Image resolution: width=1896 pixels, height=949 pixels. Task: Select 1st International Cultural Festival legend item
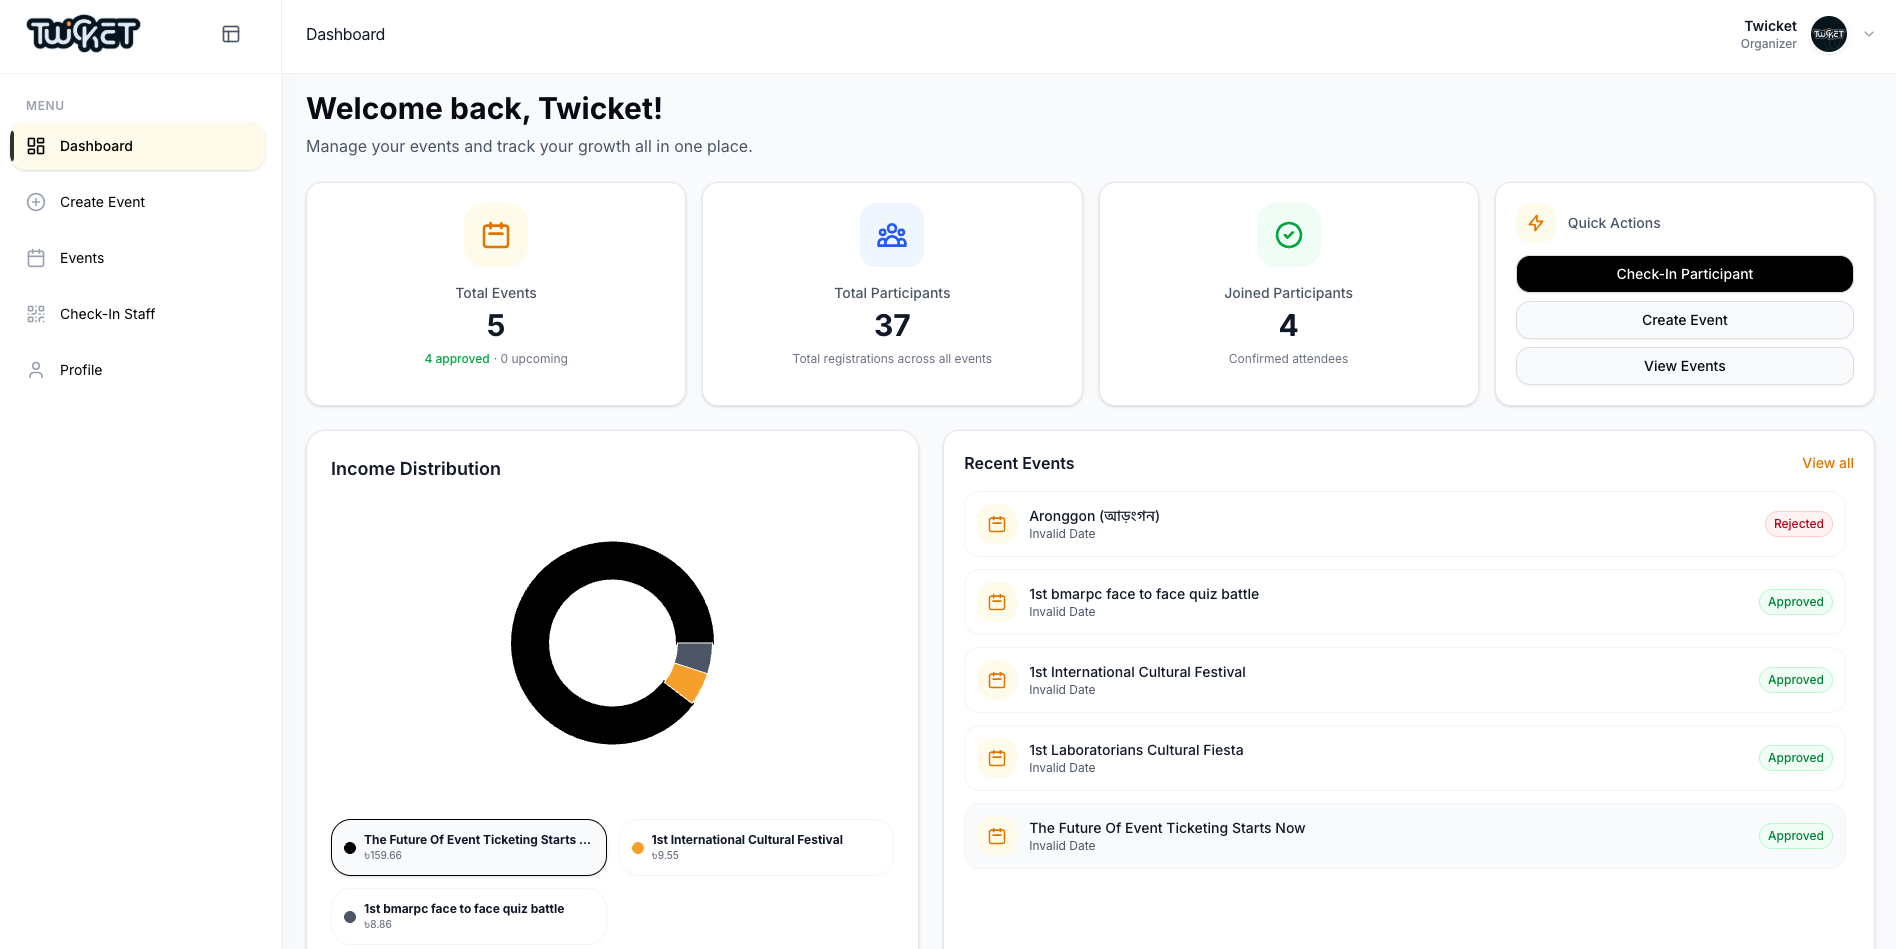pyautogui.click(x=756, y=847)
